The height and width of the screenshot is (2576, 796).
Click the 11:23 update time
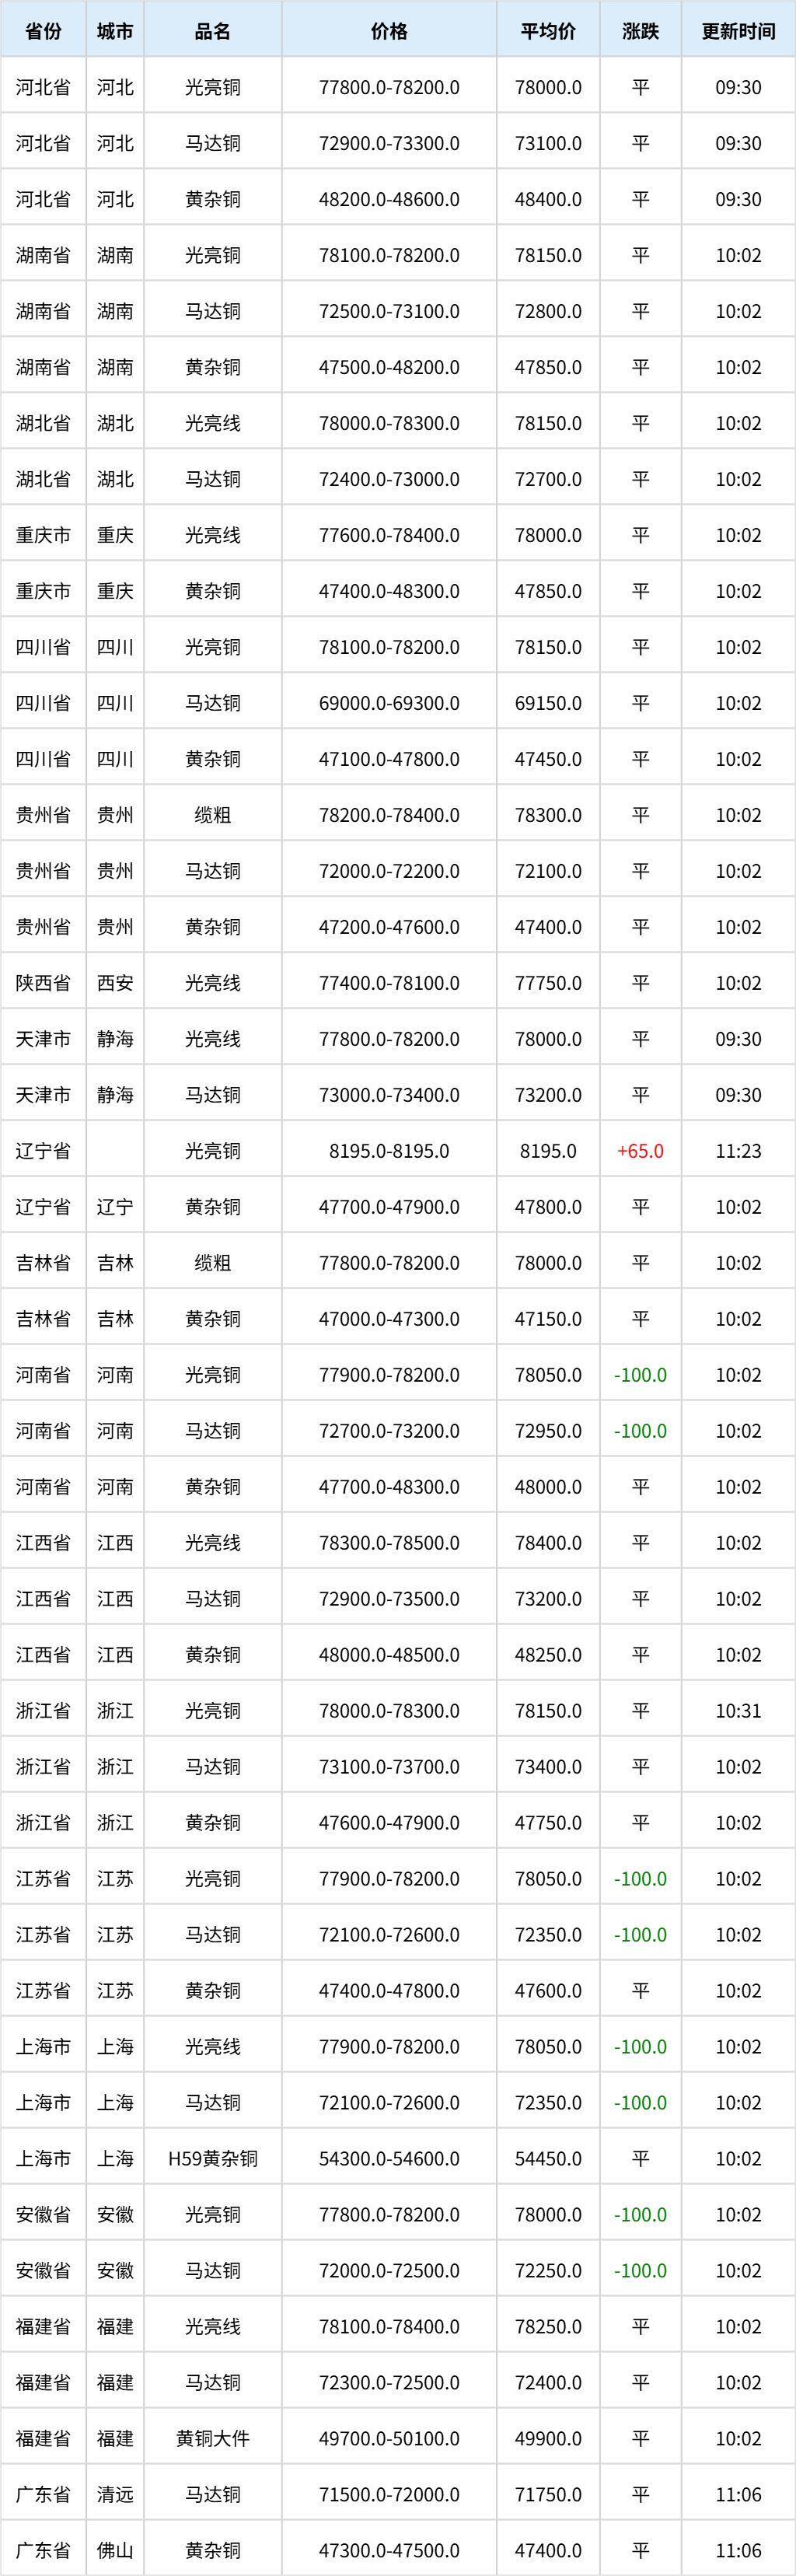point(738,1151)
